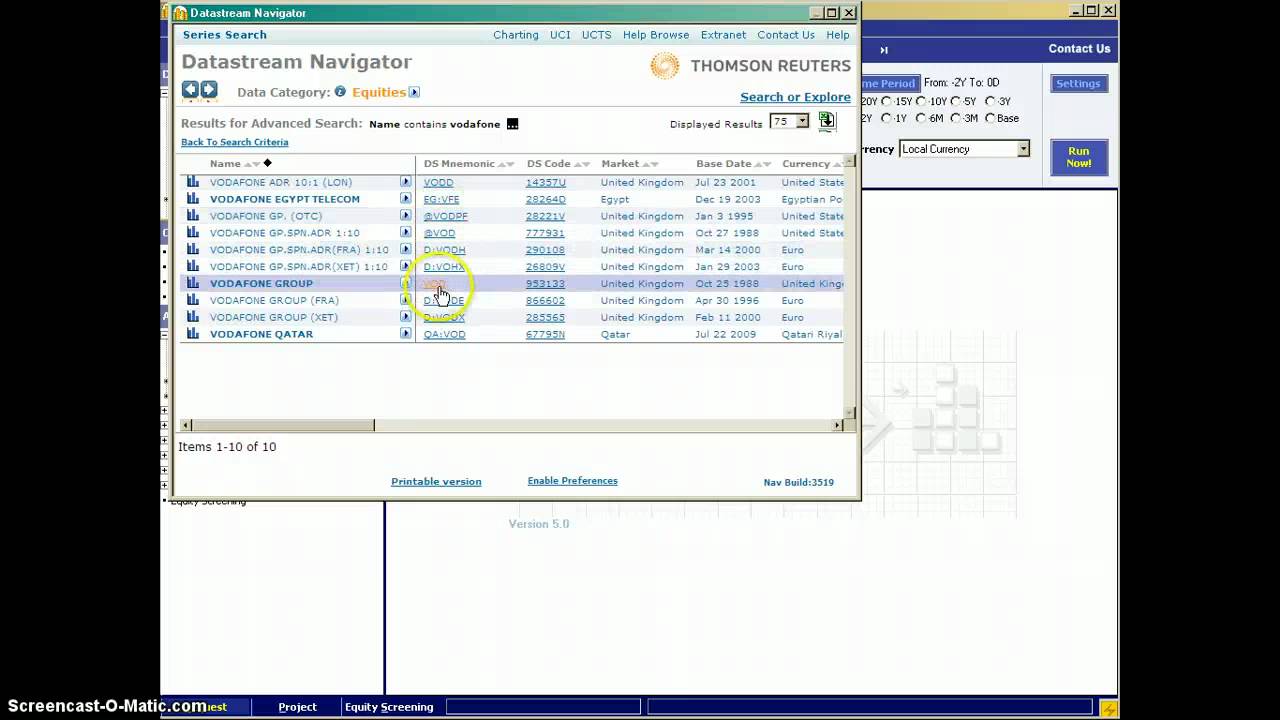This screenshot has height=720, width=1280.
Task: Open the chart icon for VODAFONE GP.SPN.ADR(FRA) 1:10
Action: [193, 250]
